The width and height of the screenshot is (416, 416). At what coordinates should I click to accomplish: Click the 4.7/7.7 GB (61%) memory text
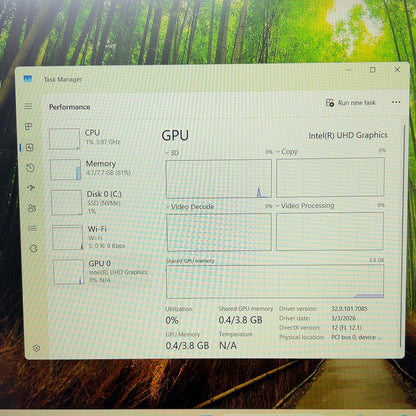click(108, 173)
